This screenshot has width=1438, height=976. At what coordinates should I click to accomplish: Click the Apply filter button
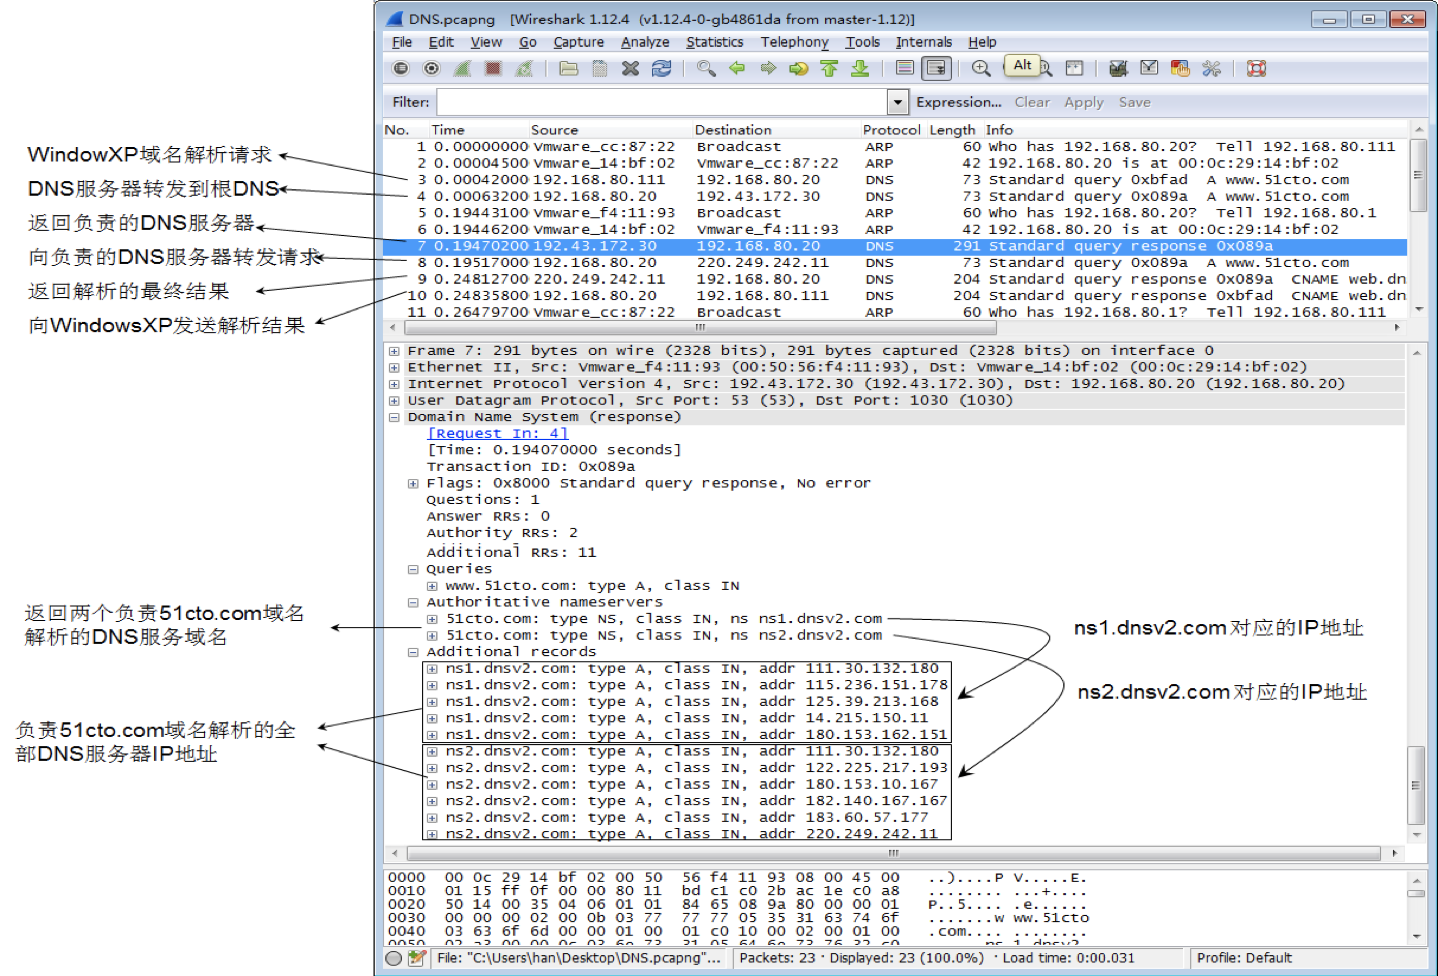point(1084,102)
